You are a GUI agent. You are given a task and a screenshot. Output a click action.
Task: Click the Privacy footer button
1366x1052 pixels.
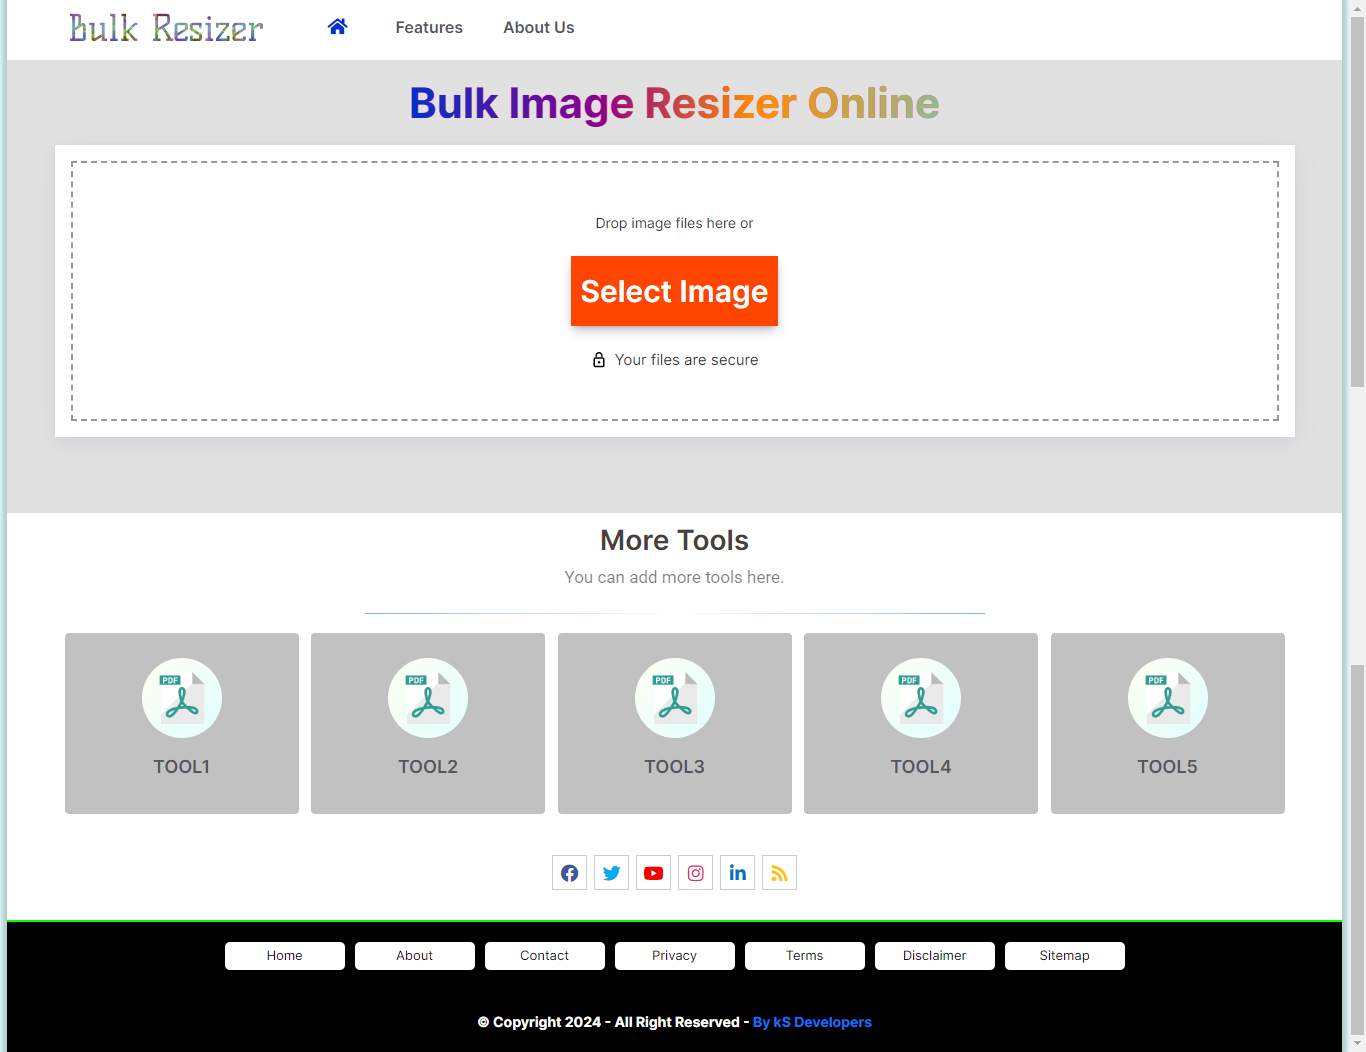[674, 955]
